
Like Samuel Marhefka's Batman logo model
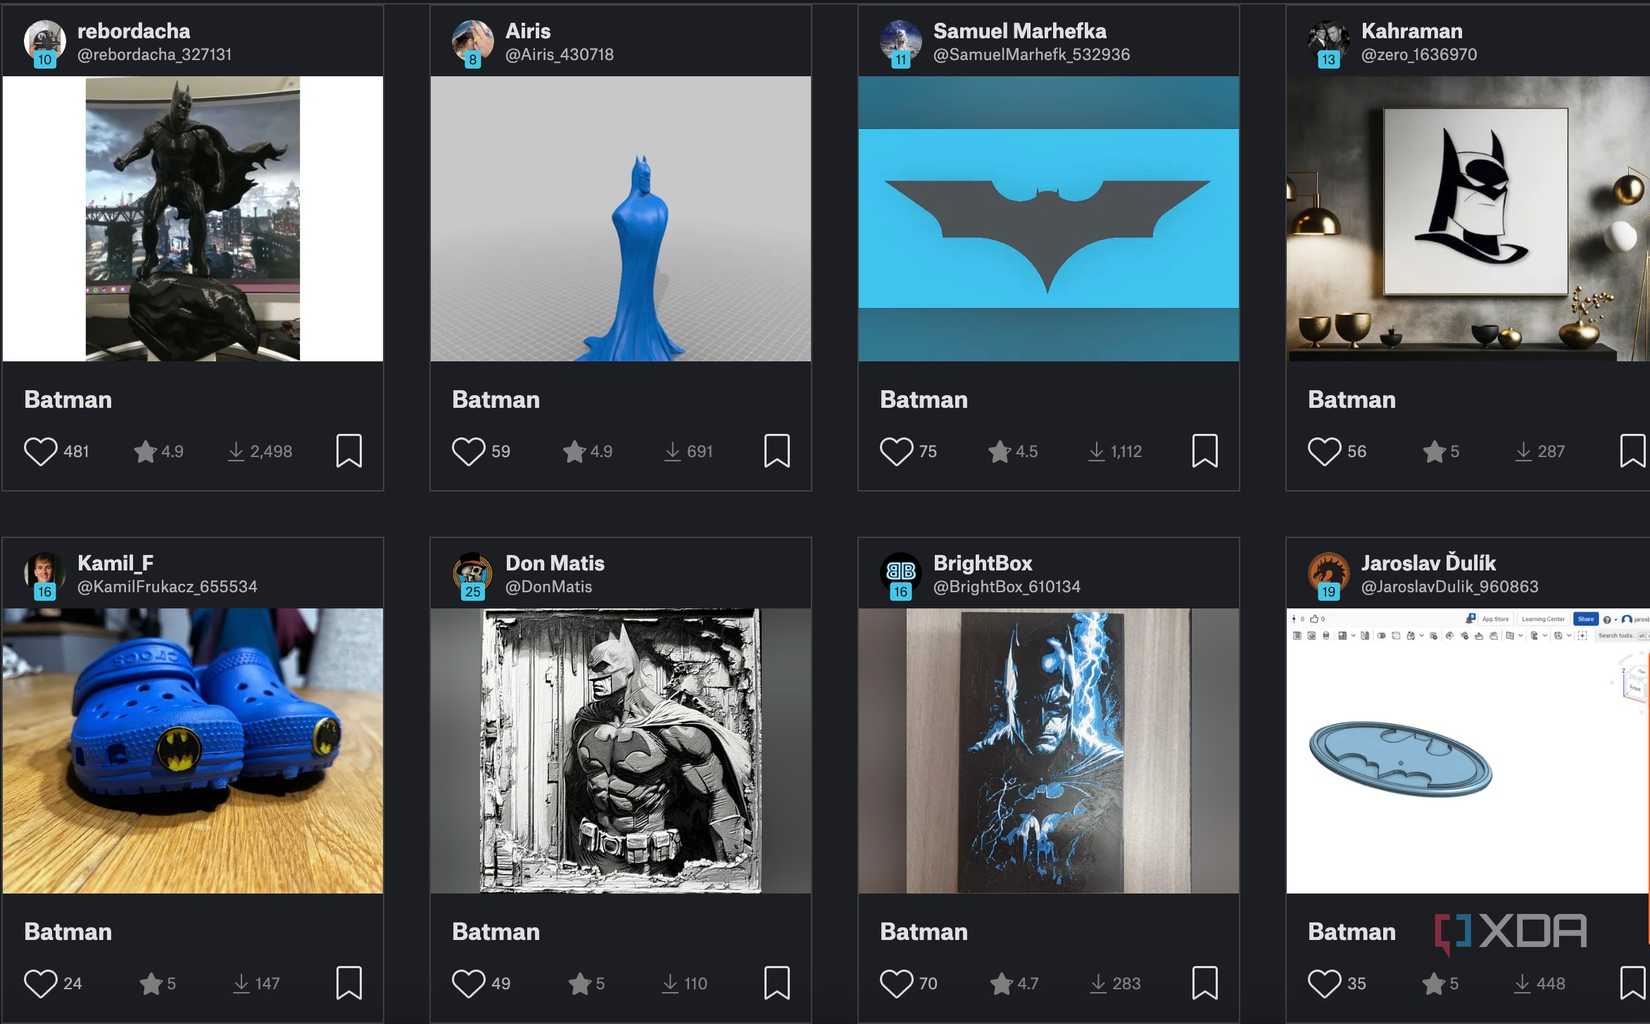click(897, 452)
